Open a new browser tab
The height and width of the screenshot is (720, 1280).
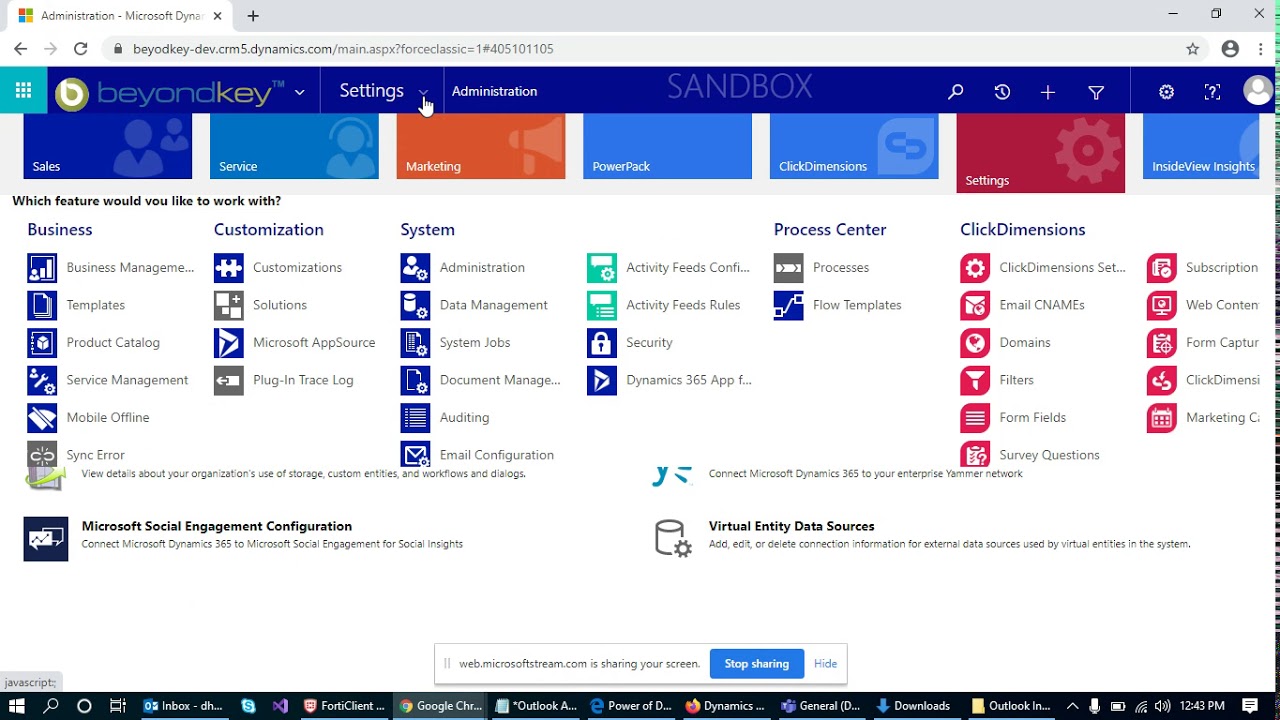point(253,16)
